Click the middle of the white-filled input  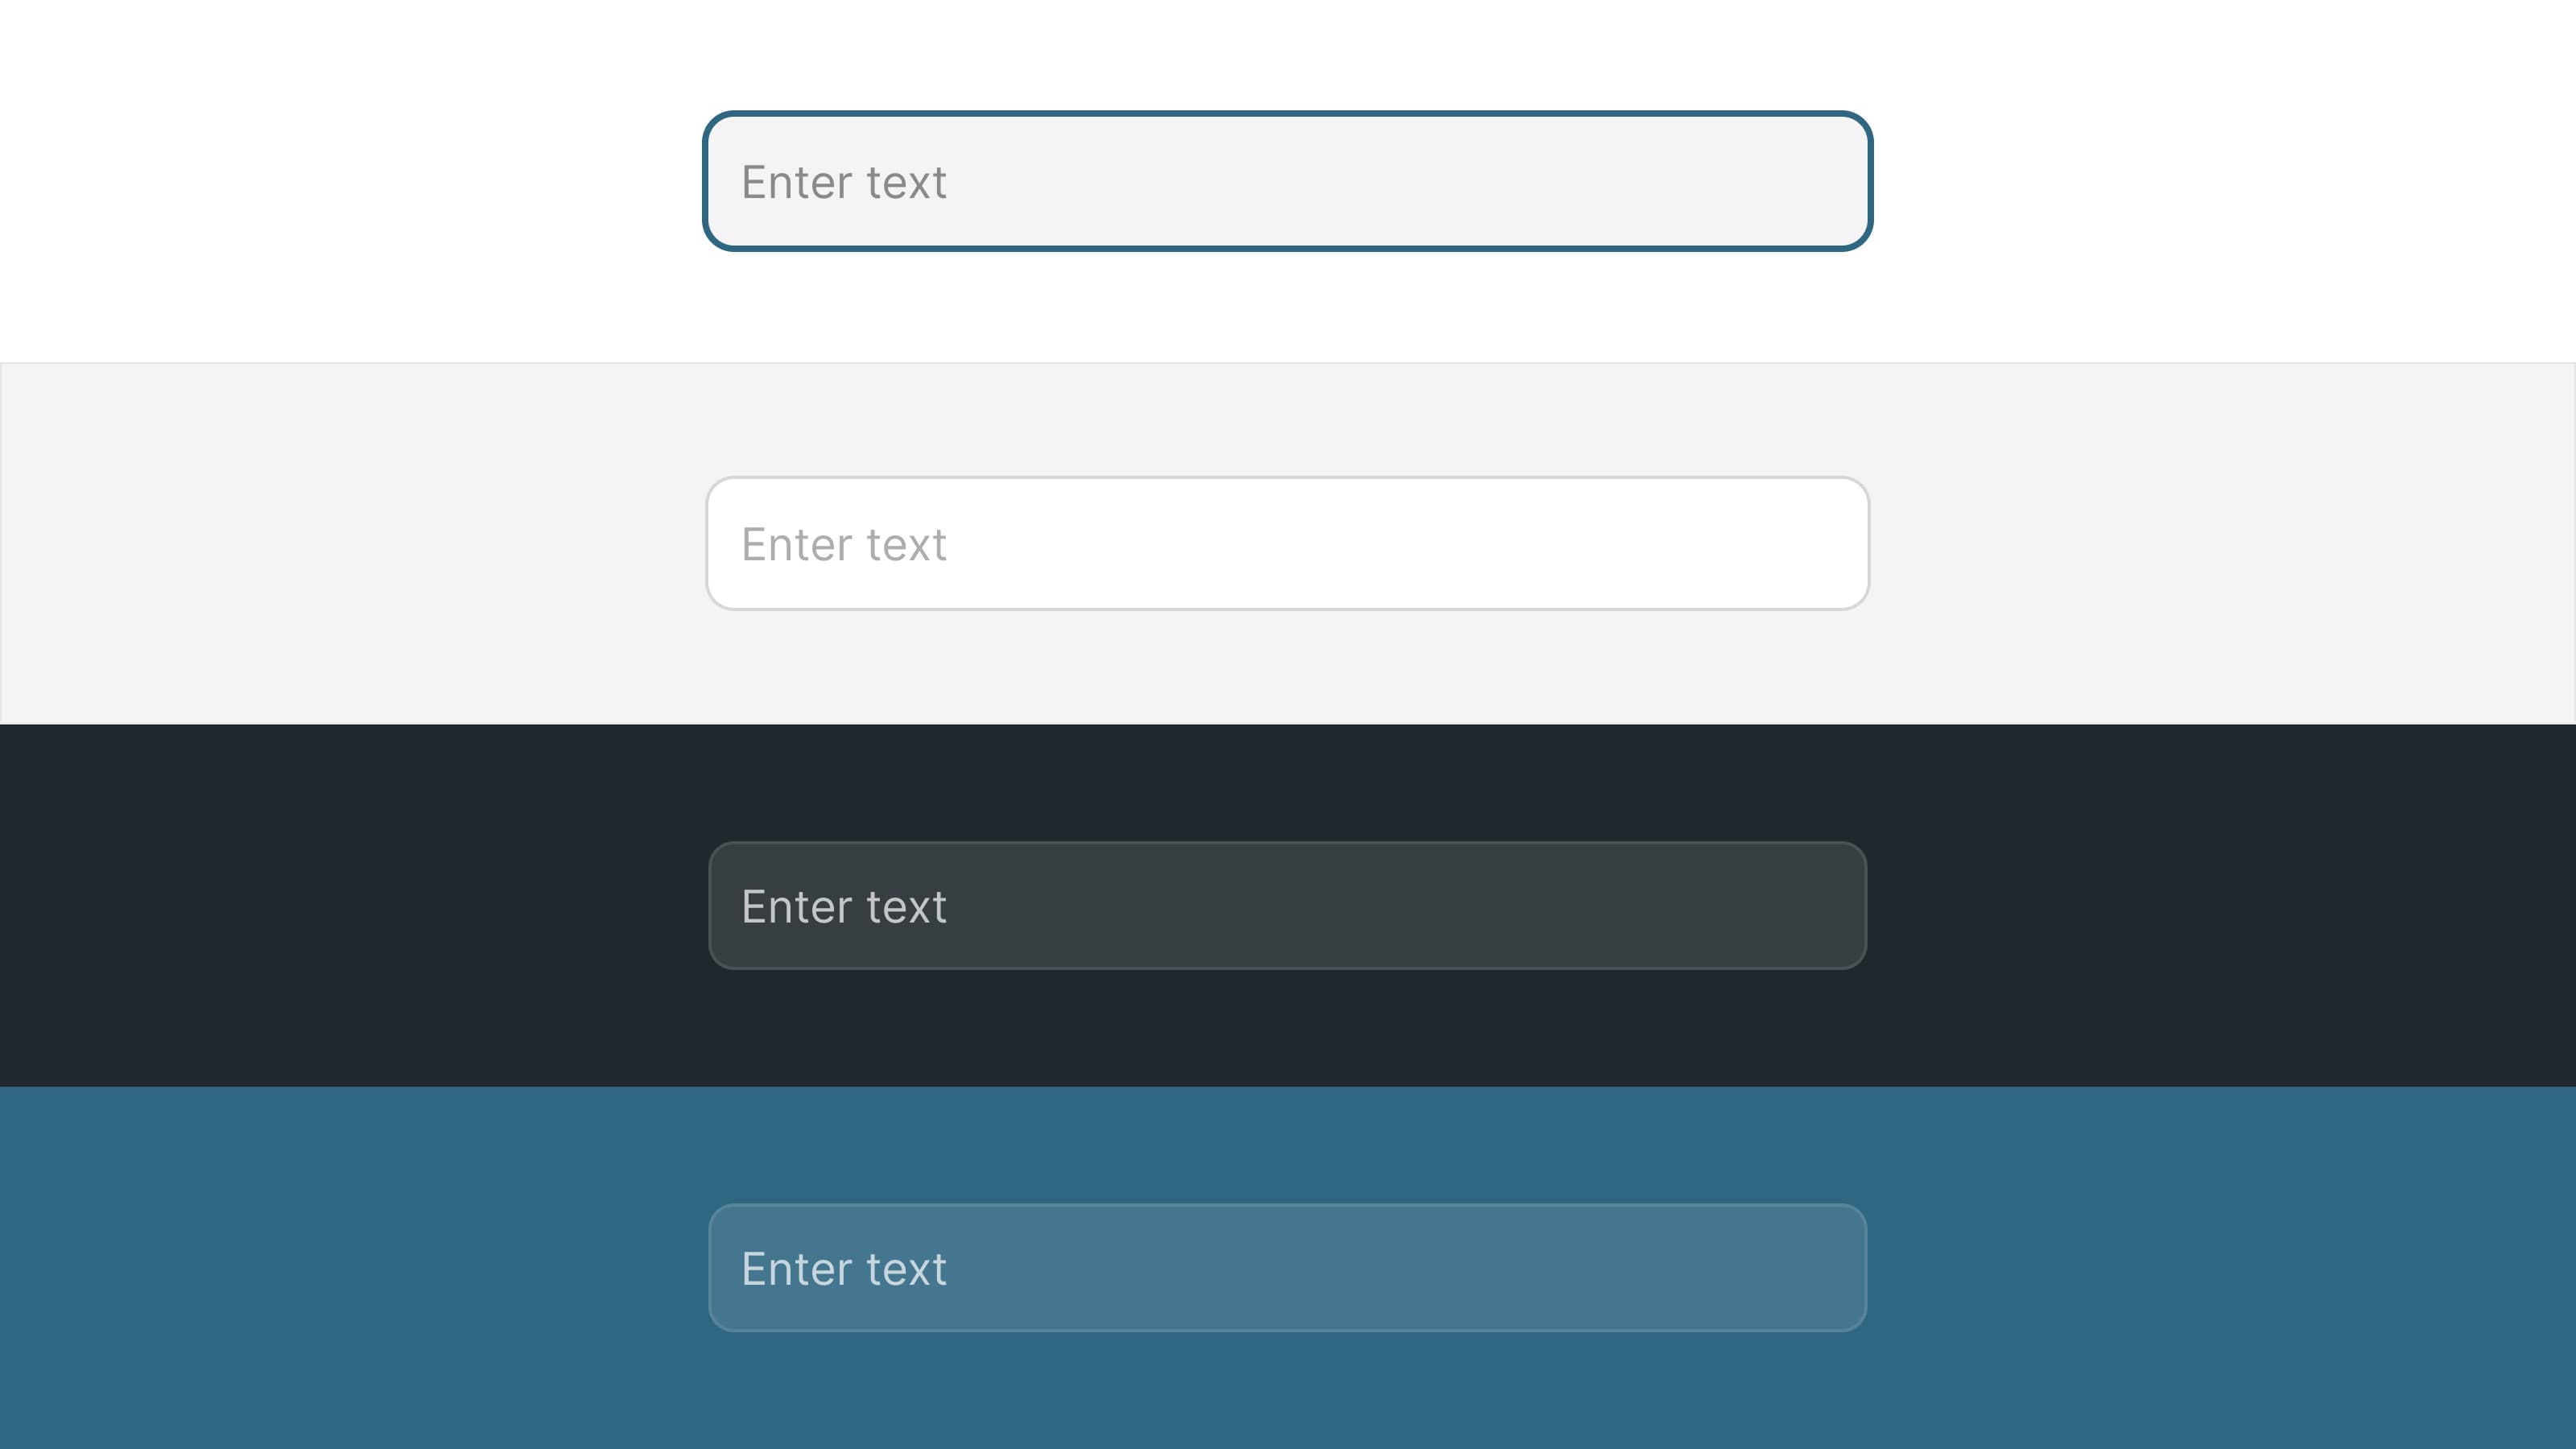[1287, 543]
